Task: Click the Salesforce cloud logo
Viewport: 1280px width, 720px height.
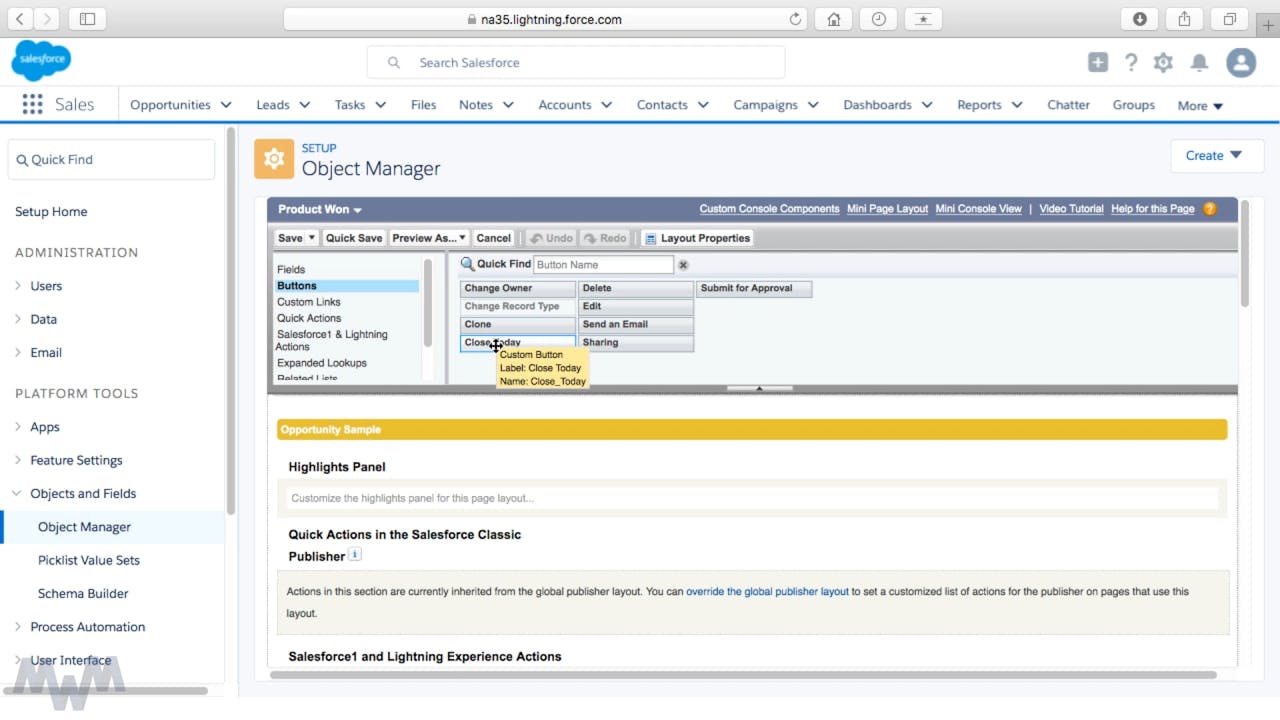Action: [41, 61]
